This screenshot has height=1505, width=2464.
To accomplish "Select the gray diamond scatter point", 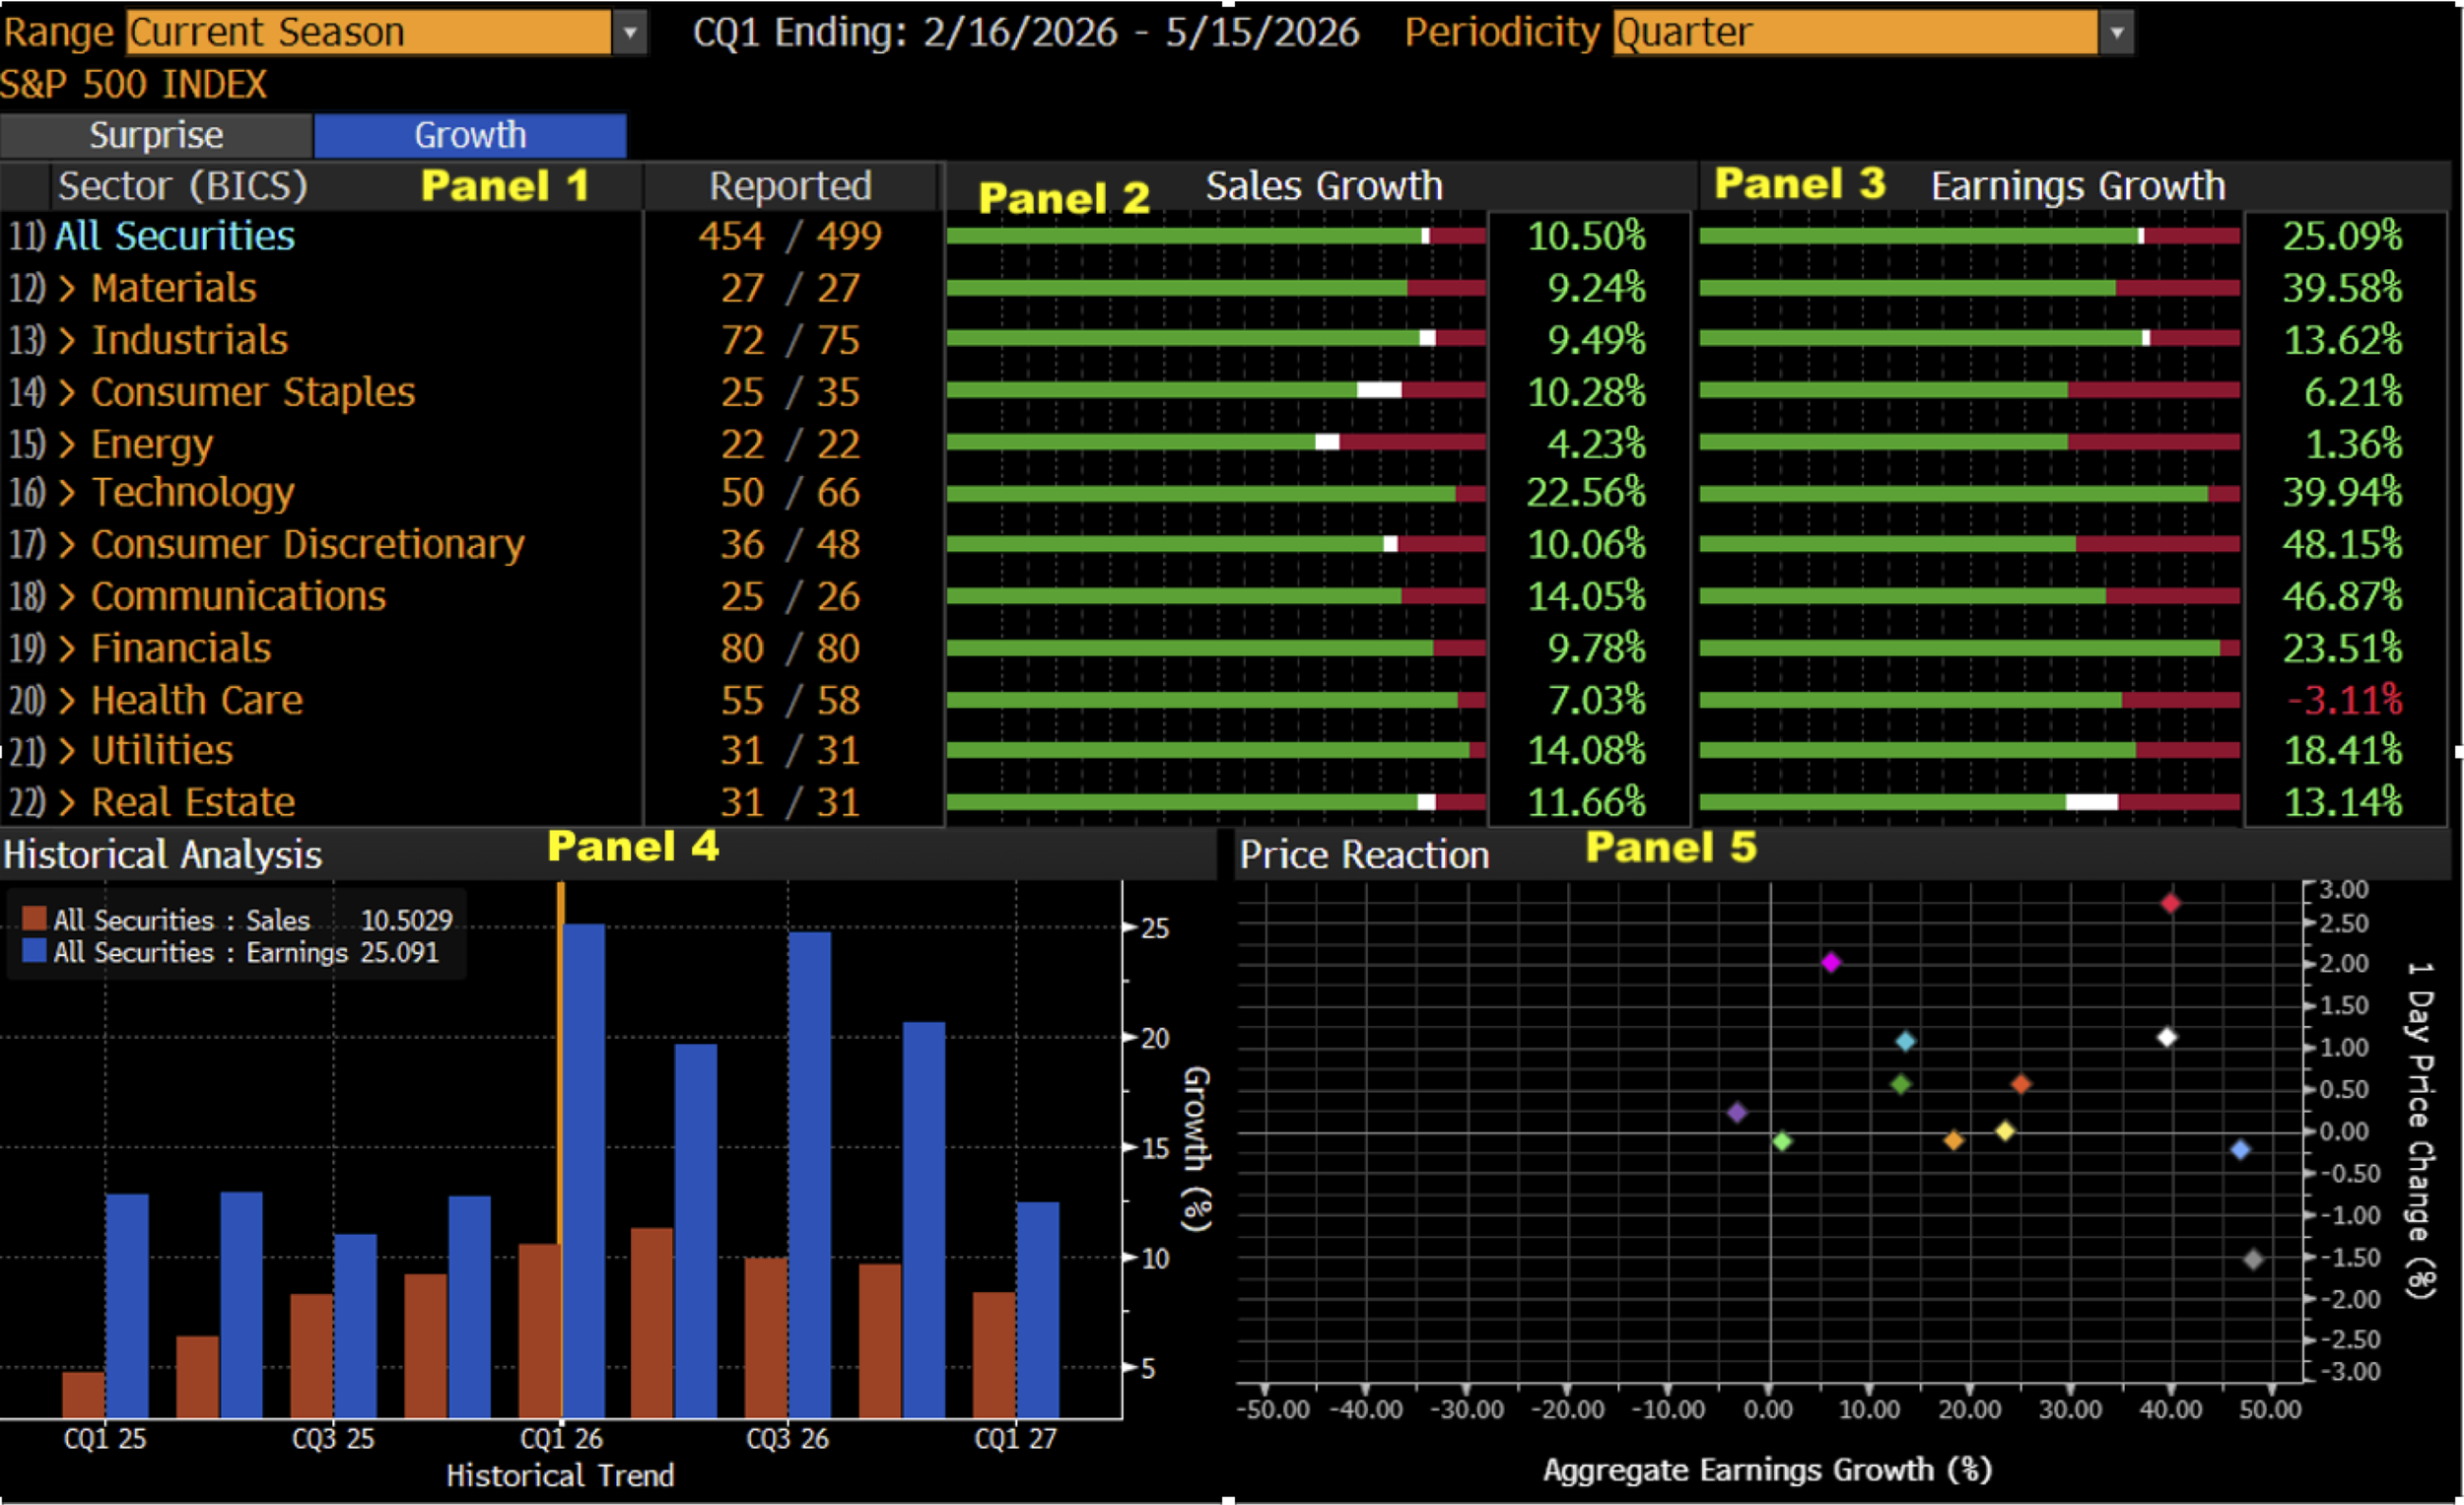I will [x=2253, y=1260].
